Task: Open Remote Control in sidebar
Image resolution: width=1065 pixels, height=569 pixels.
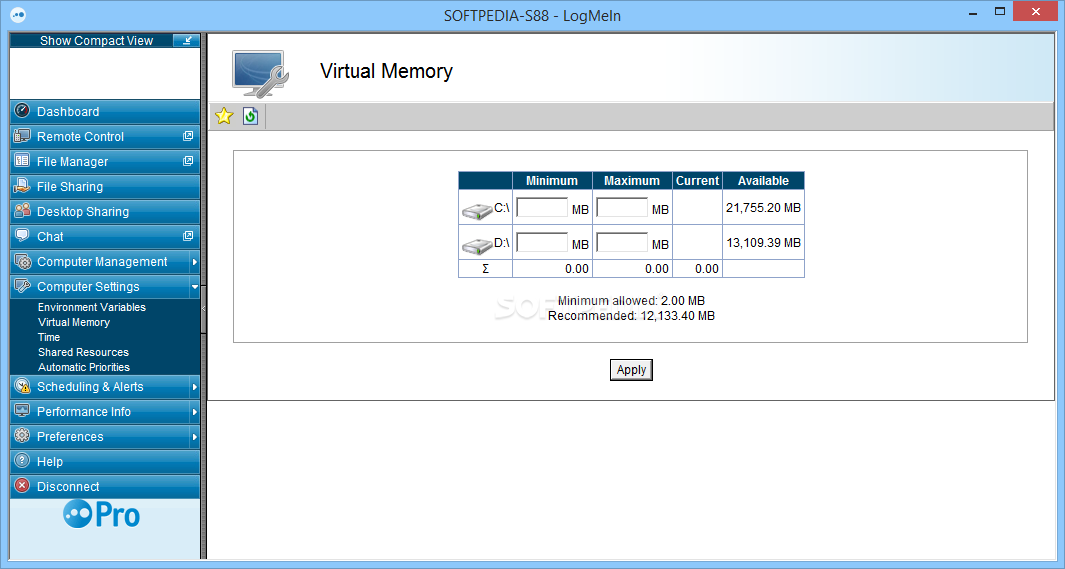Action: (x=105, y=136)
